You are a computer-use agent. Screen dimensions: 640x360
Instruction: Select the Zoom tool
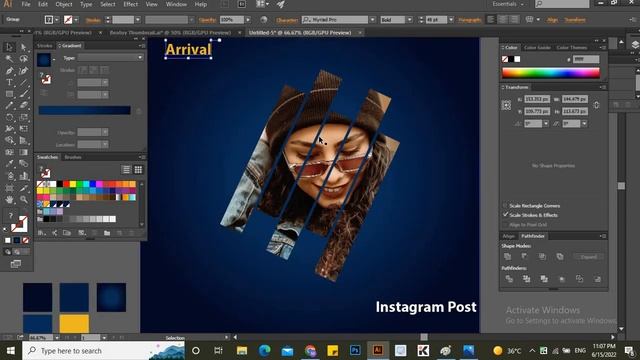(23, 200)
